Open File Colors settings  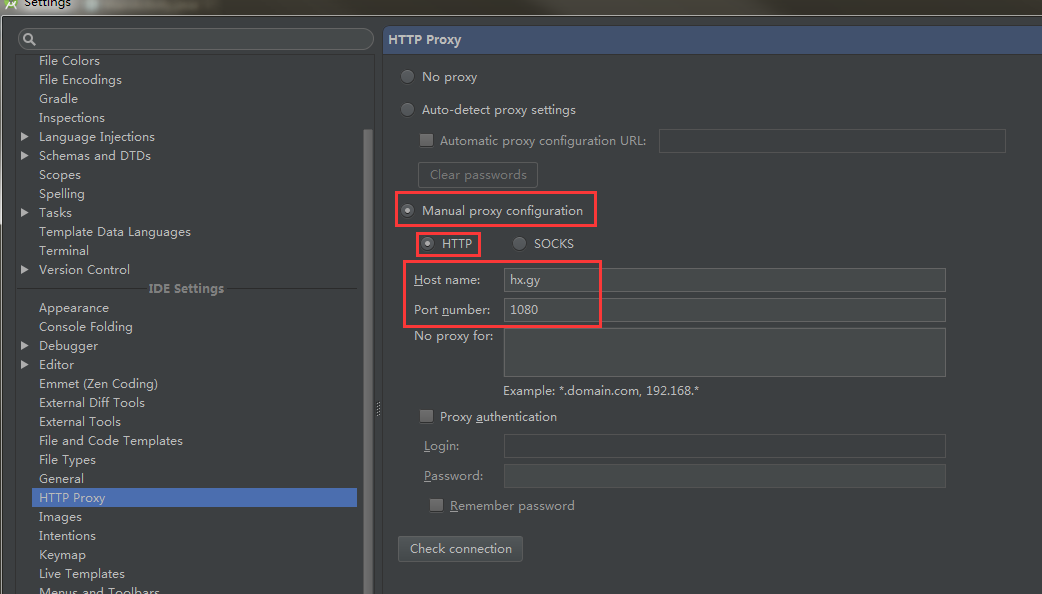click(69, 60)
